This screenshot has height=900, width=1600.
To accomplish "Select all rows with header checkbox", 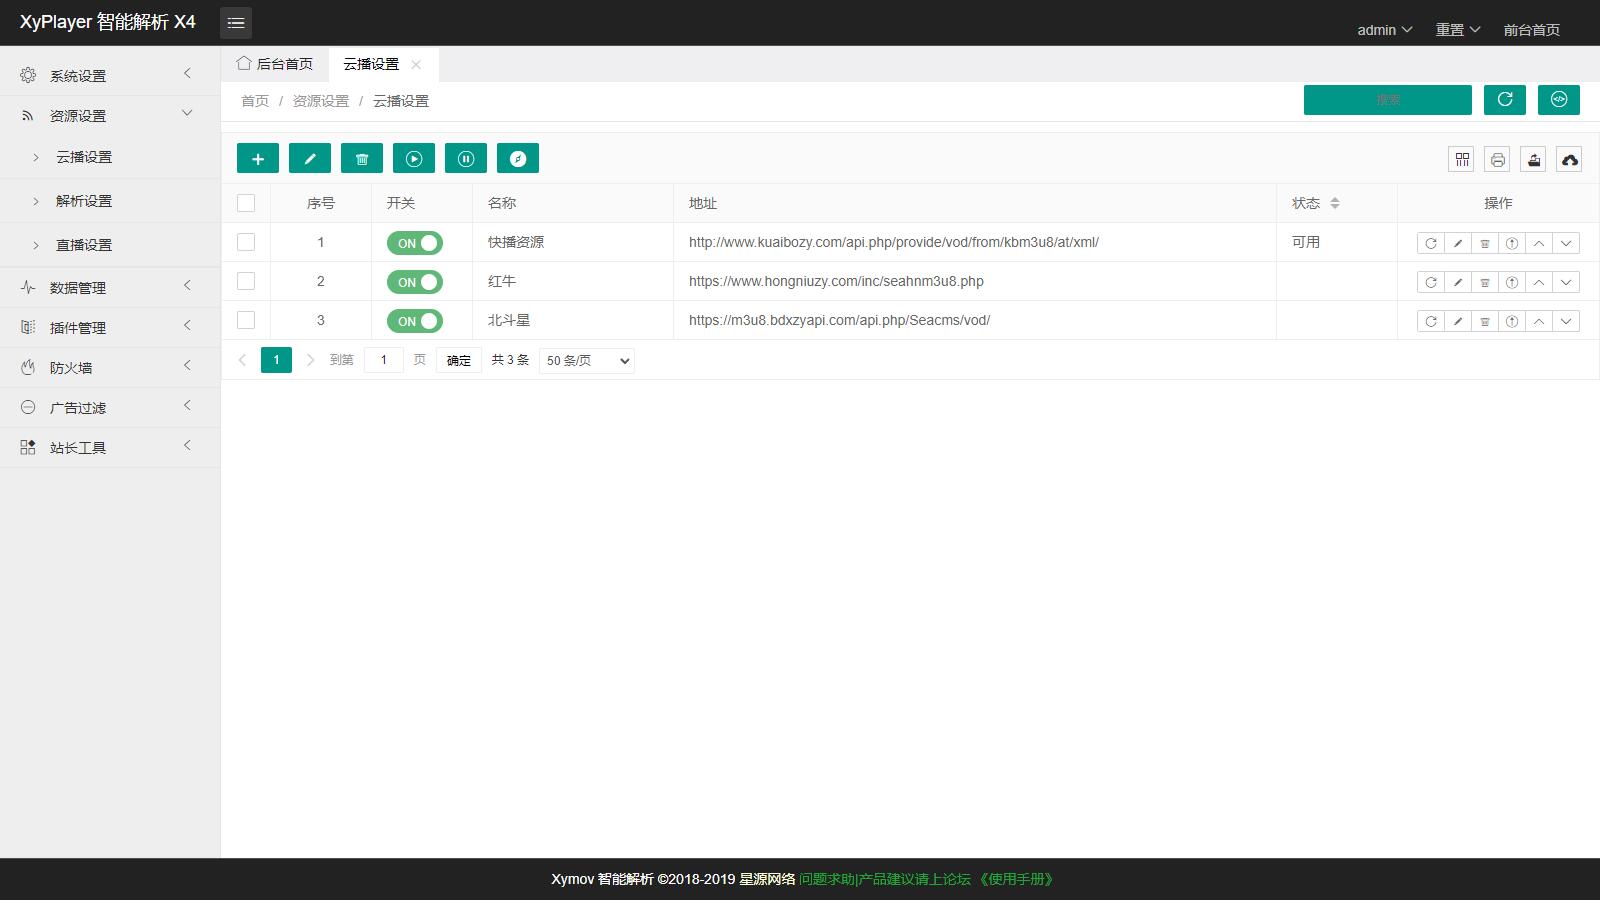I will click(246, 203).
